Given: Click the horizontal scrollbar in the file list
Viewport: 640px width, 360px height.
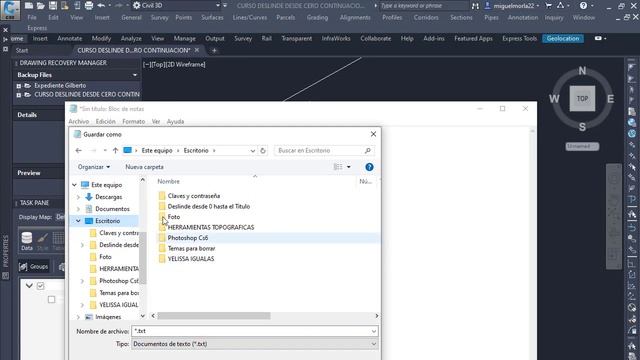Looking at the screenshot, I should click(x=214, y=316).
